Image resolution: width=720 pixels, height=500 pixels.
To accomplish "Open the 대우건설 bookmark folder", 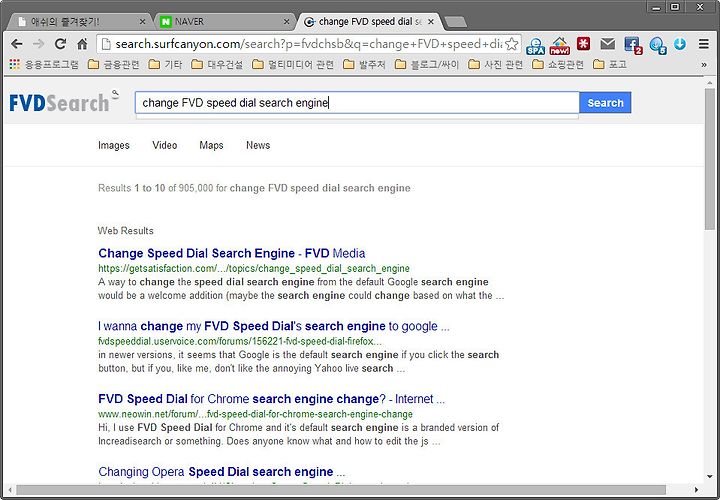I will click(217, 65).
